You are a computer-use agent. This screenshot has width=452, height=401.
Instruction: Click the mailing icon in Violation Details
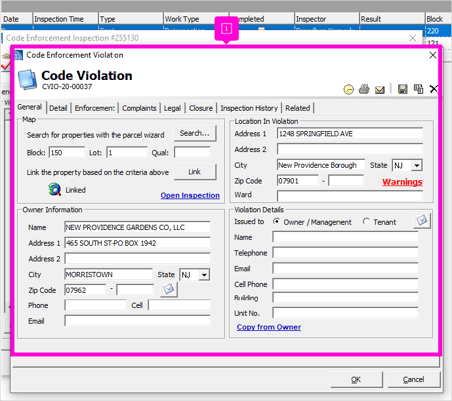click(422, 220)
